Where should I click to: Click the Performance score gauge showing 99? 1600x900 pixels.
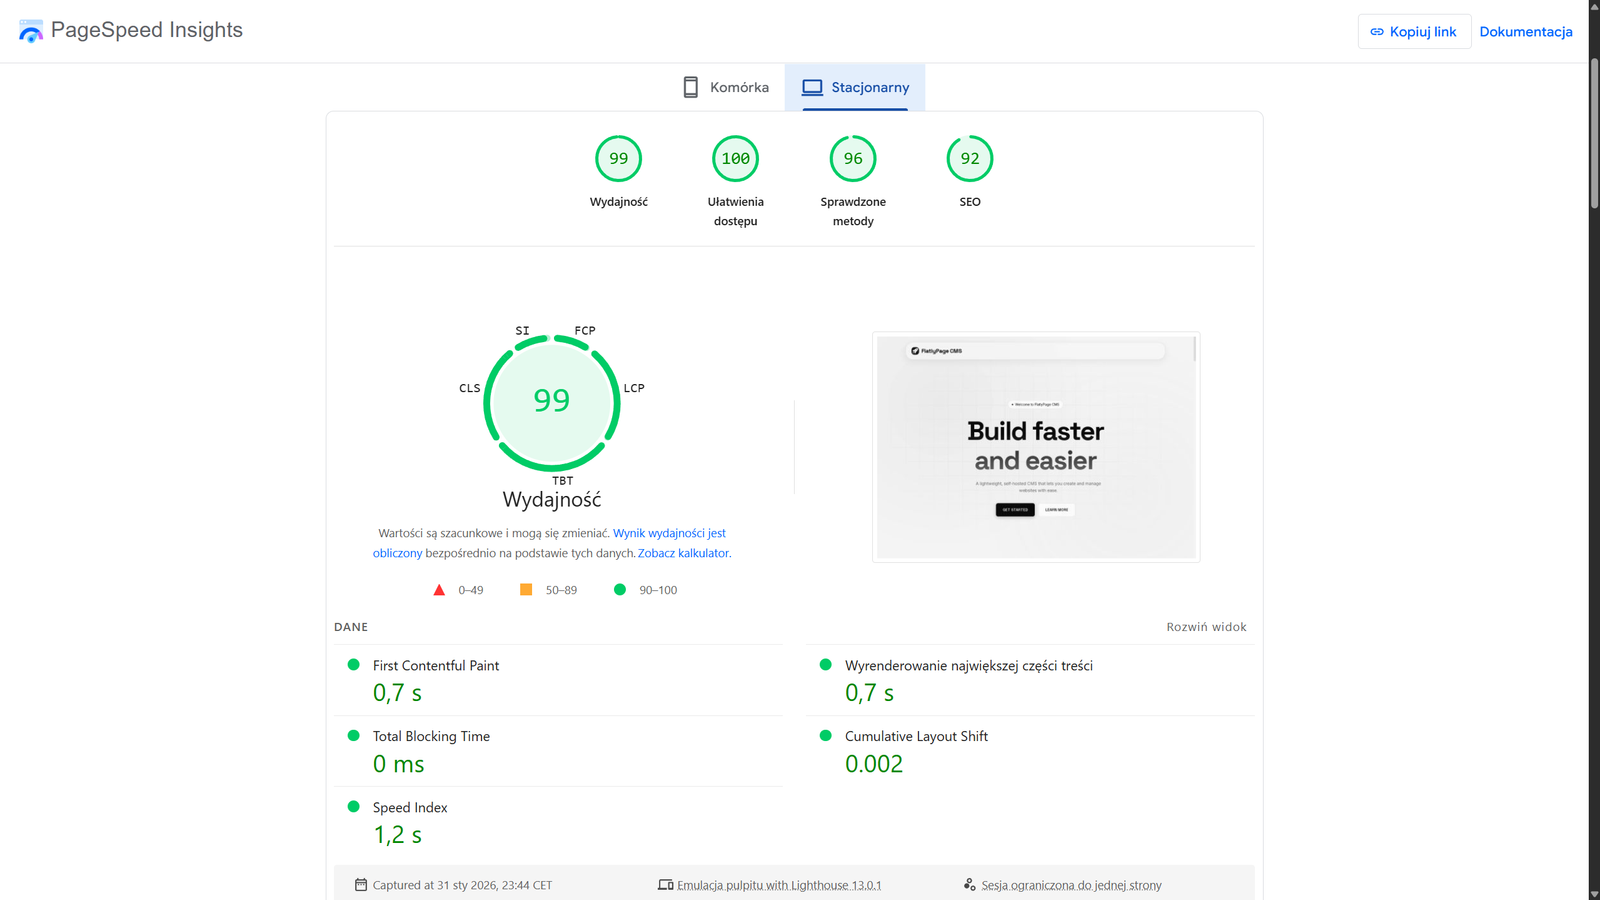618,159
